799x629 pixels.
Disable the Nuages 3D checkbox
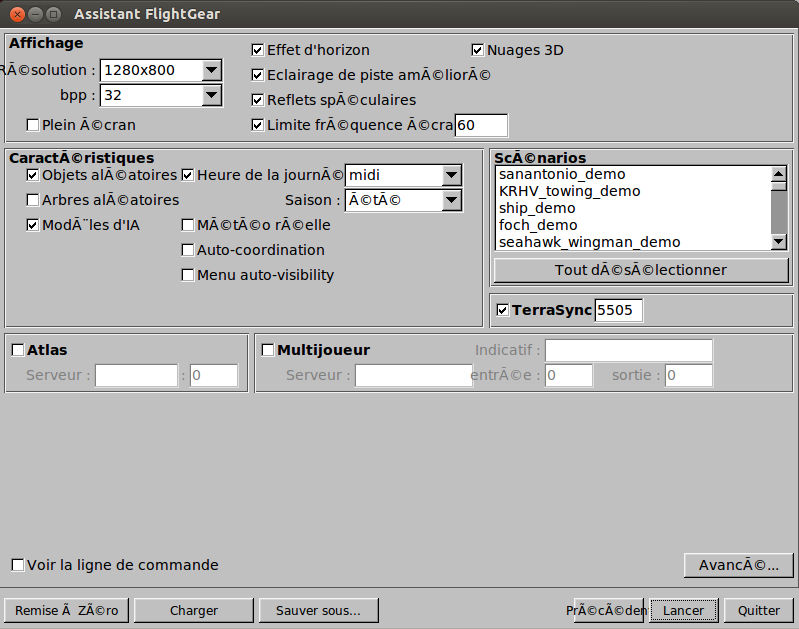(477, 50)
